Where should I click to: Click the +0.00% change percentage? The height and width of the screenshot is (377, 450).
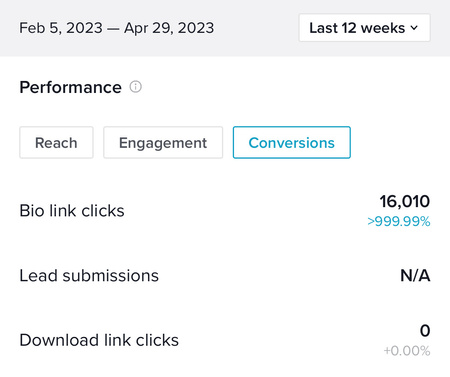click(407, 351)
